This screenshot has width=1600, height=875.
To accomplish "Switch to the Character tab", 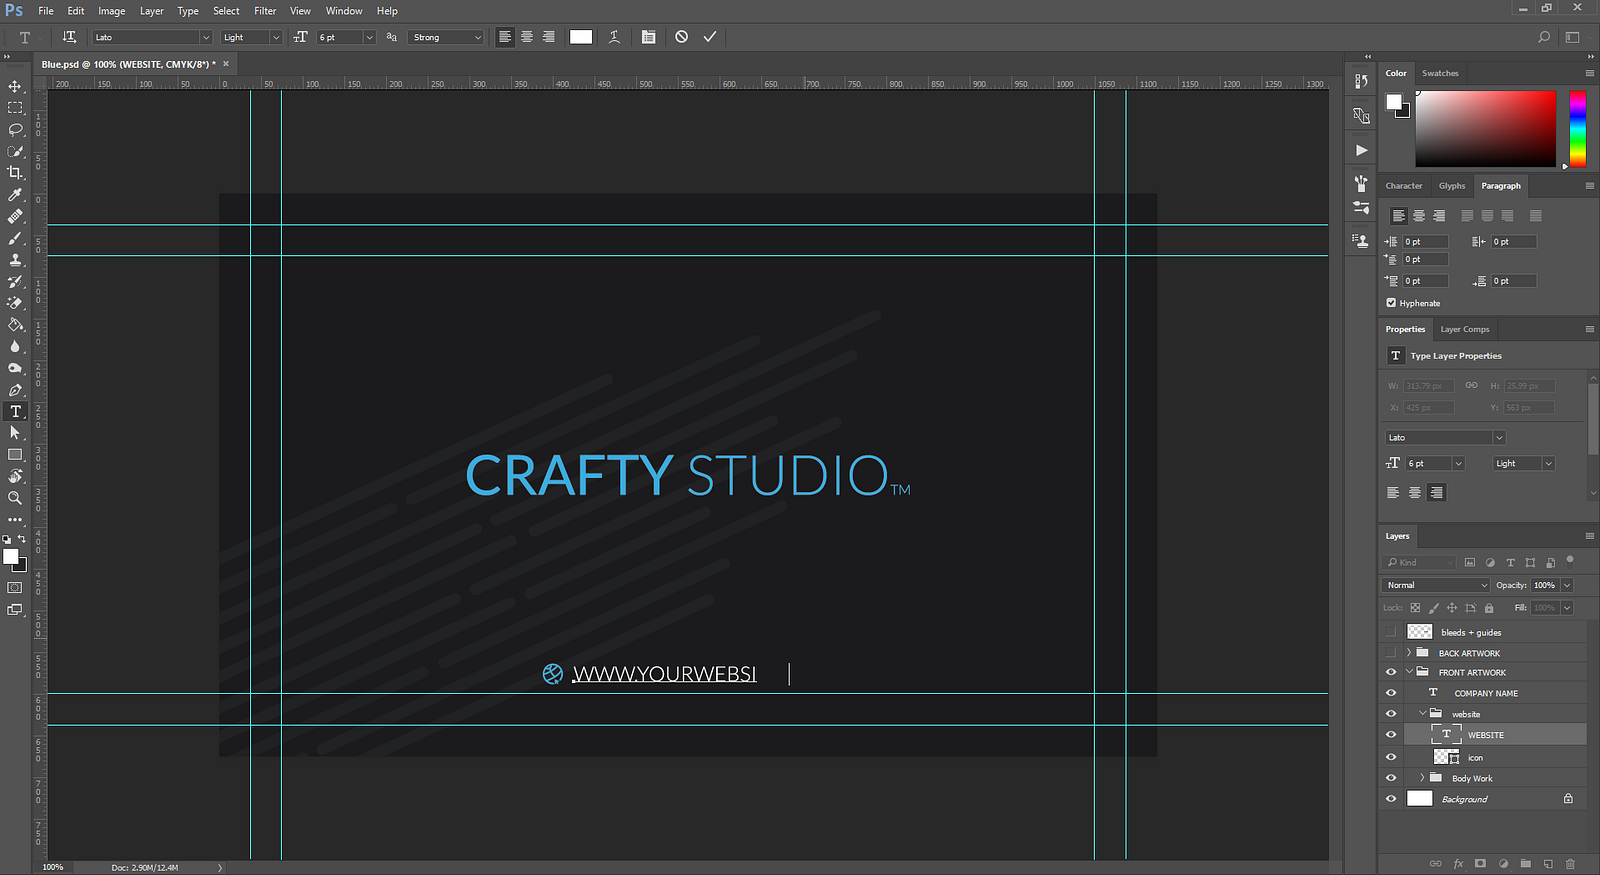I will click(x=1403, y=186).
